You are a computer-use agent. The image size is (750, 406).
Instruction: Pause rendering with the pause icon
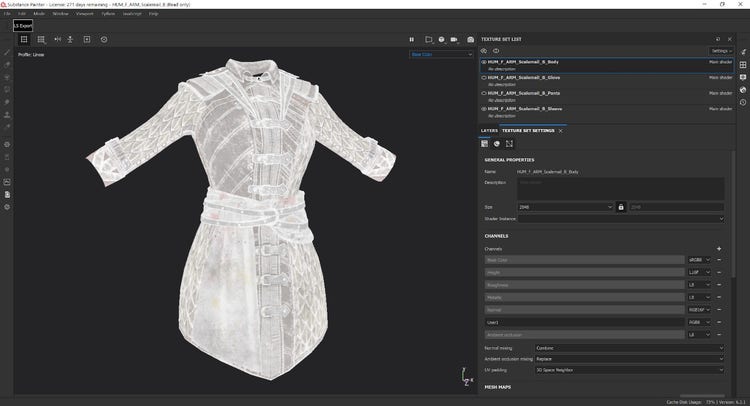411,40
